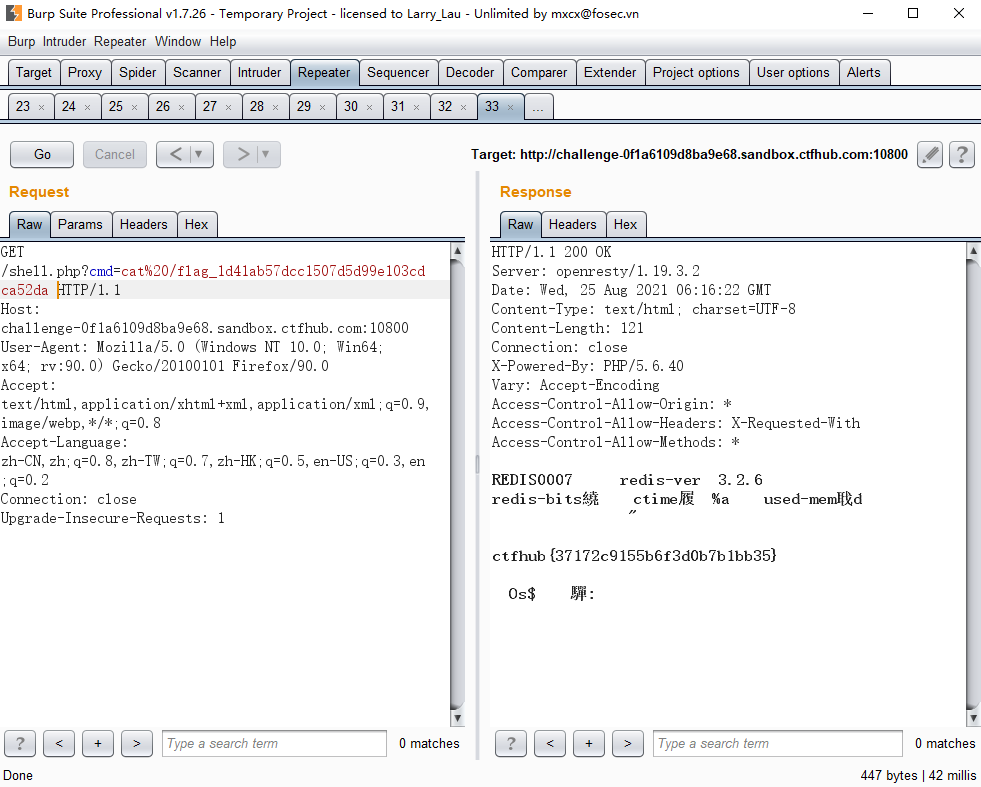This screenshot has width=981, height=787.
Task: Open the new tab '...' button in Repeater tabs
Action: click(538, 107)
